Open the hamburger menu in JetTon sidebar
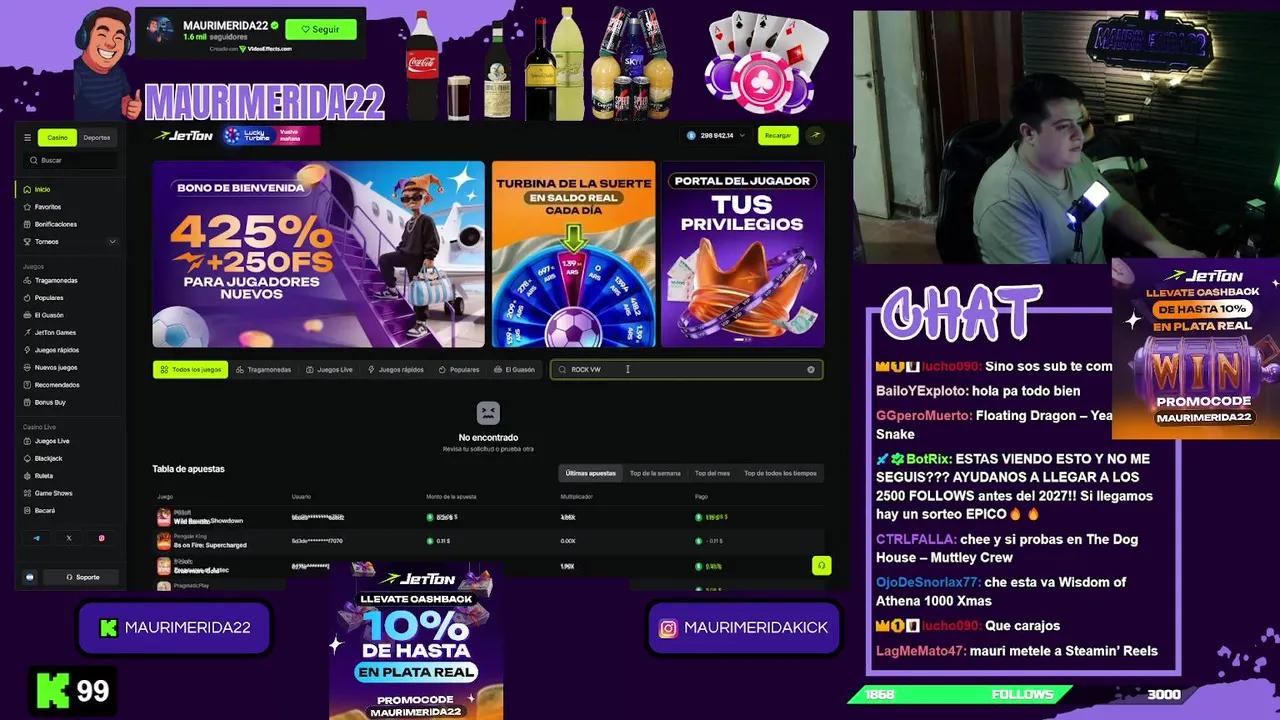1280x720 pixels. [27, 138]
